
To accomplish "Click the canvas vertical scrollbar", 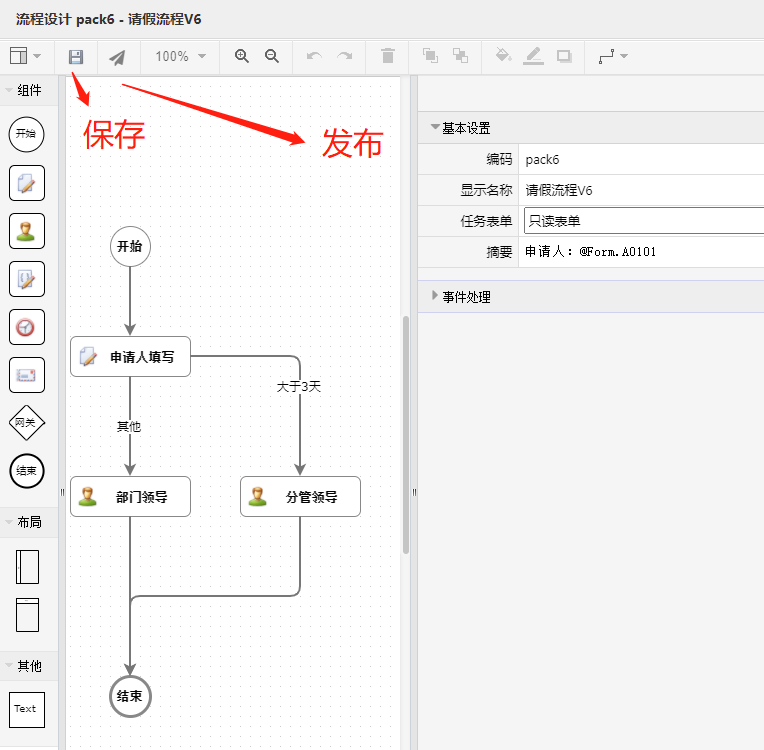I will click(x=406, y=435).
